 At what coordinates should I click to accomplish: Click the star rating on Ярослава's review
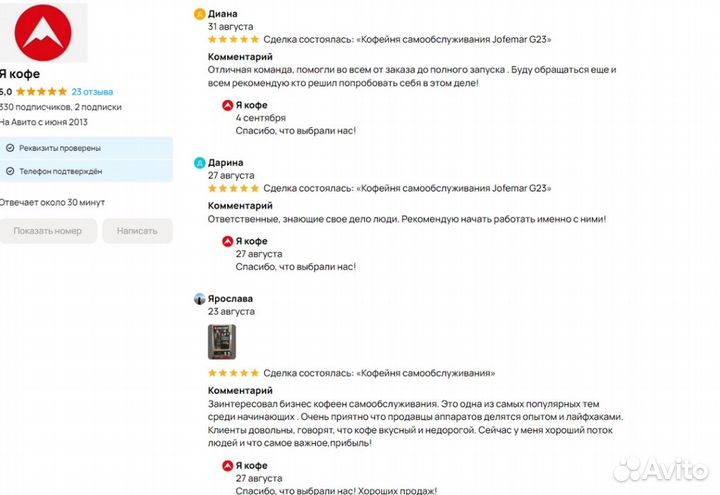[x=233, y=373]
